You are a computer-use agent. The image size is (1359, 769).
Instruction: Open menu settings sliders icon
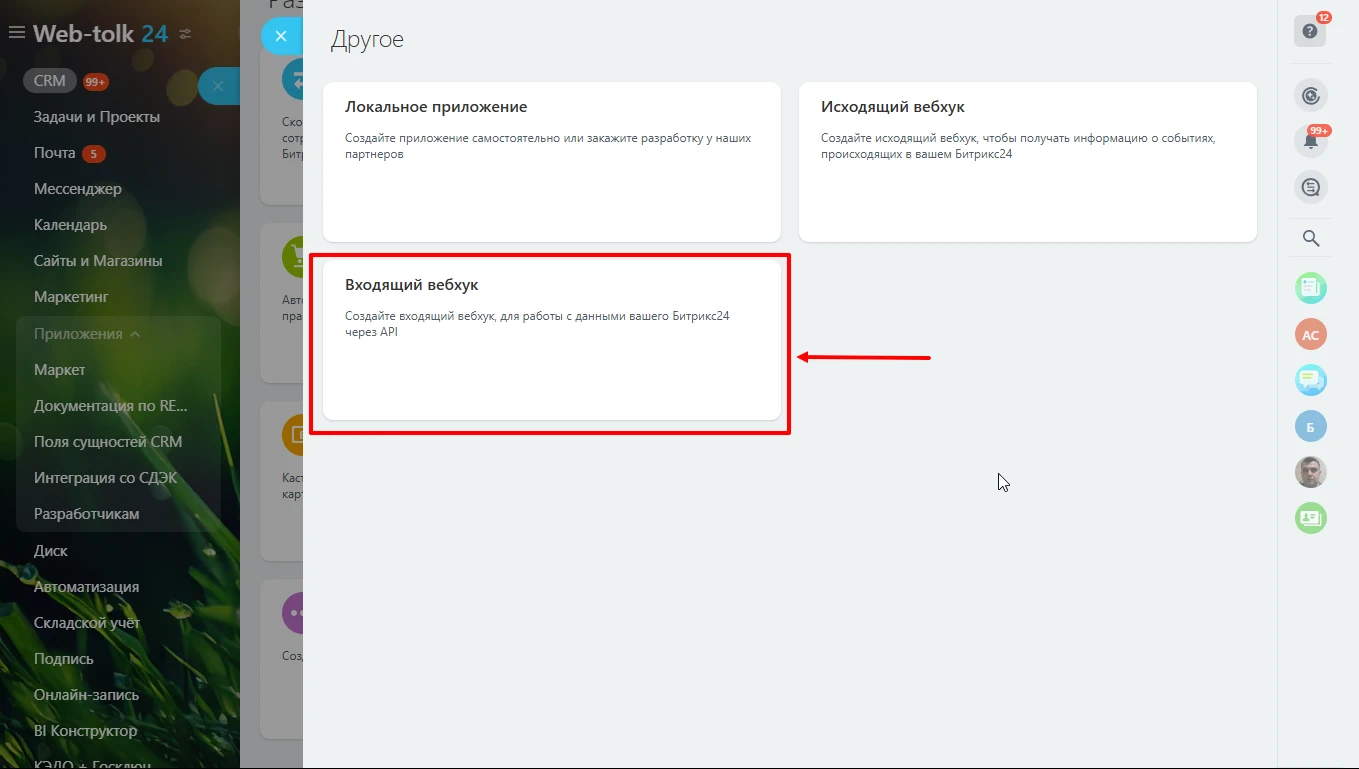tap(185, 34)
